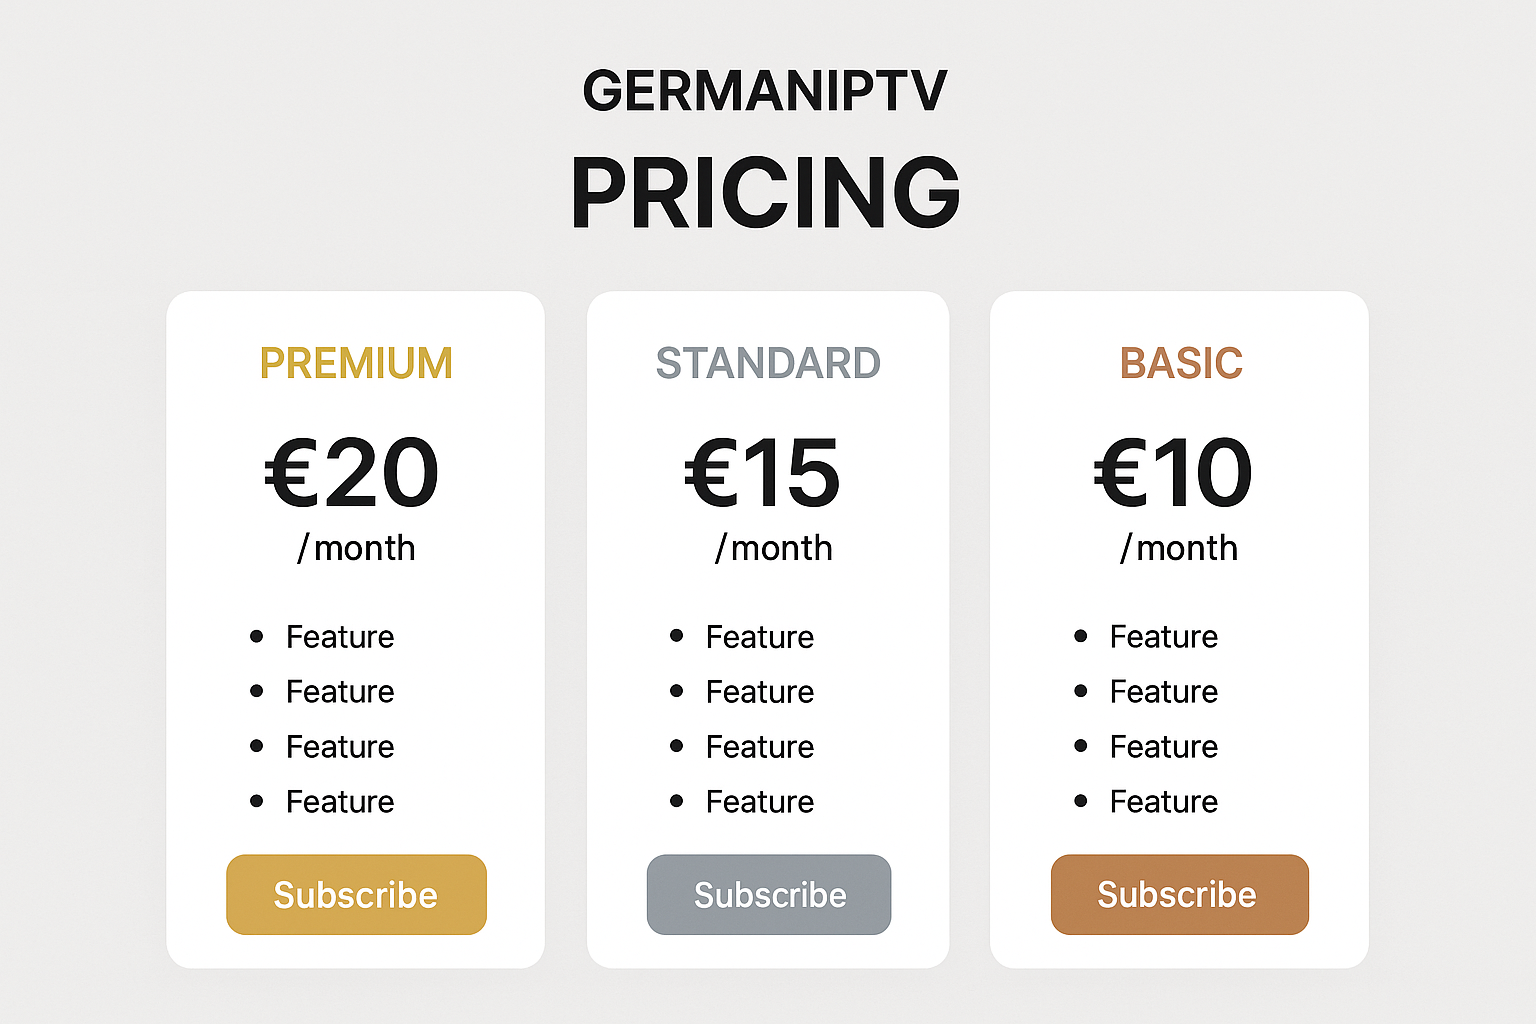The width and height of the screenshot is (1536, 1024).
Task: Select the BASIC plan heading
Action: pos(1181,363)
